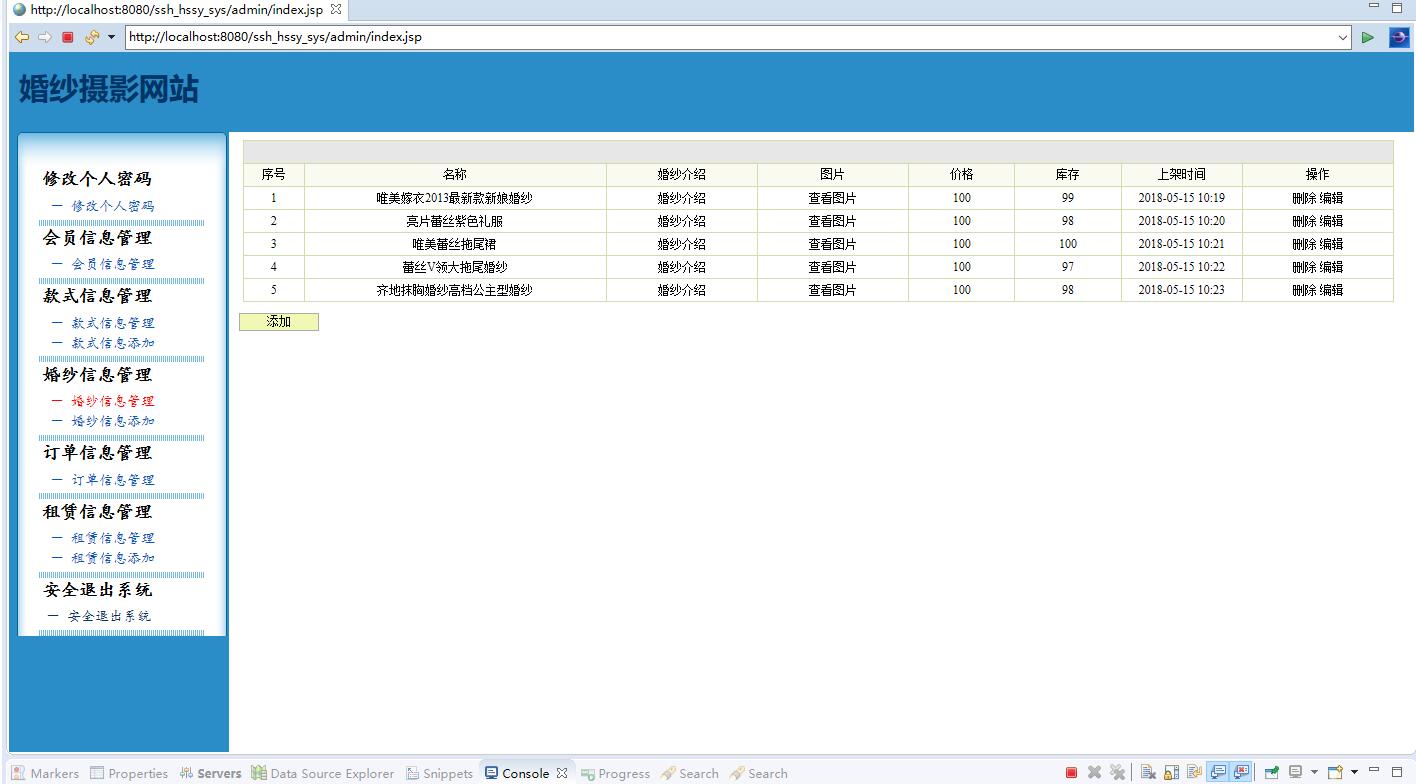This screenshot has width=1416, height=784.
Task: Open the Display Selected Console dropdown
Action: [x=1312, y=771]
